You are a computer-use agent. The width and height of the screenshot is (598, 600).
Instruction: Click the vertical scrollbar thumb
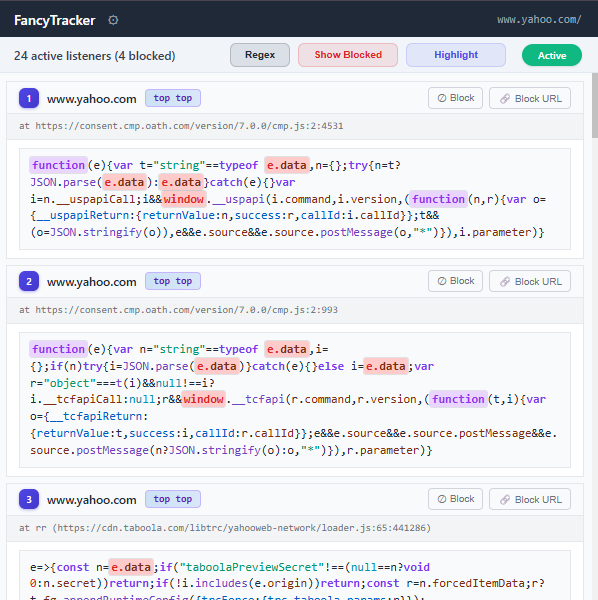click(595, 105)
